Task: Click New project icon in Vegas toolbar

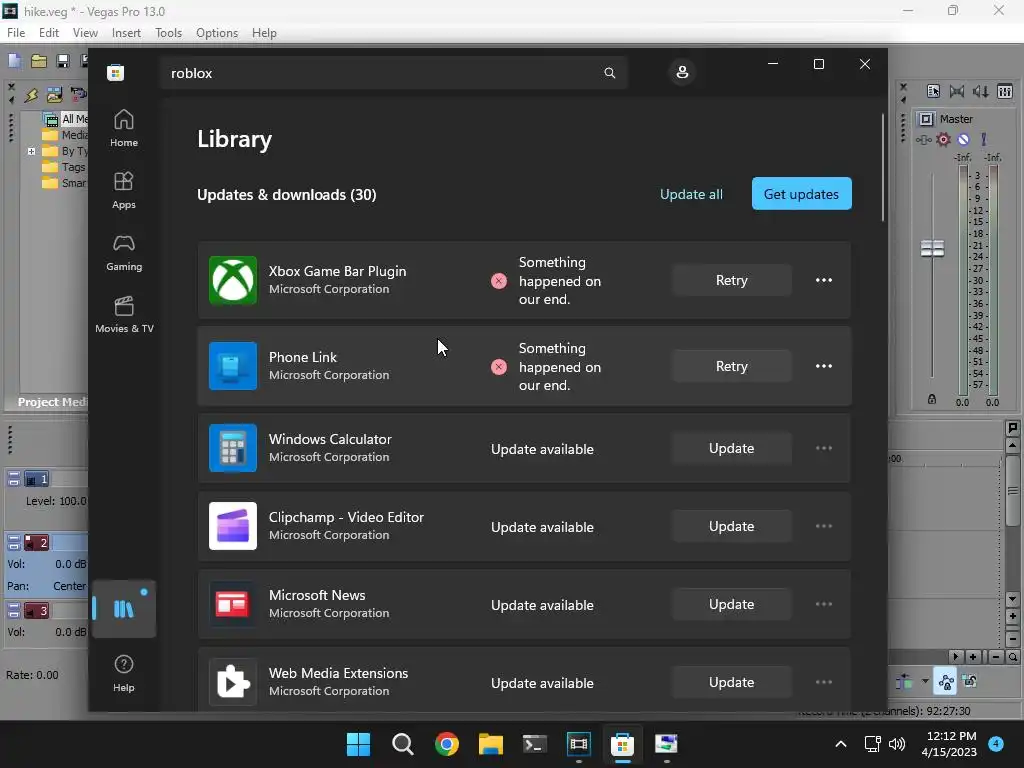Action: [14, 61]
